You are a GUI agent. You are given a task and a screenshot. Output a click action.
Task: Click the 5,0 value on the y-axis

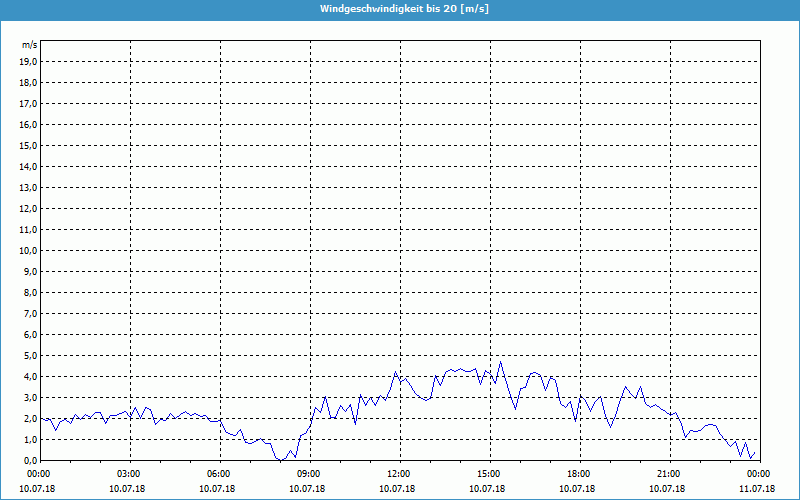point(29,355)
